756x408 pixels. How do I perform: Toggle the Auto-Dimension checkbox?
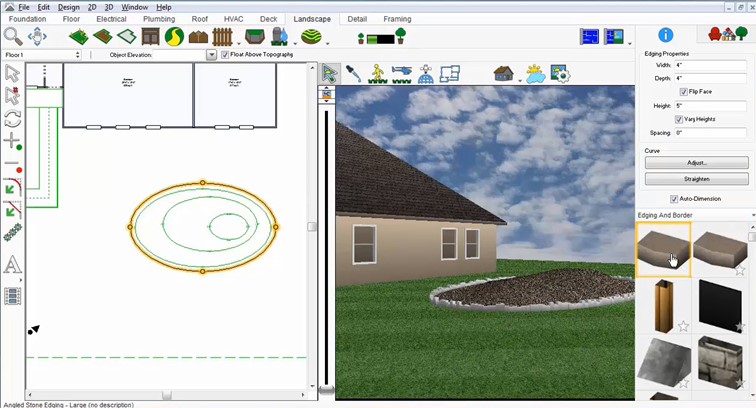675,199
